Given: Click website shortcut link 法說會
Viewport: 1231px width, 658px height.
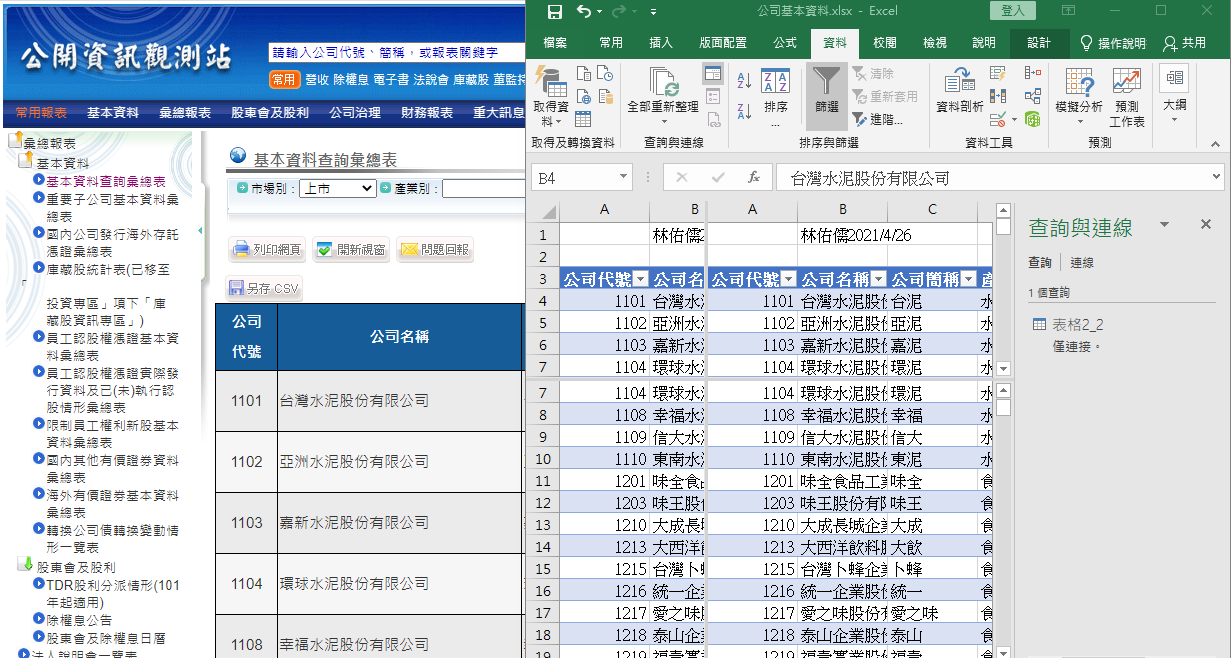Looking at the screenshot, I should point(431,79).
